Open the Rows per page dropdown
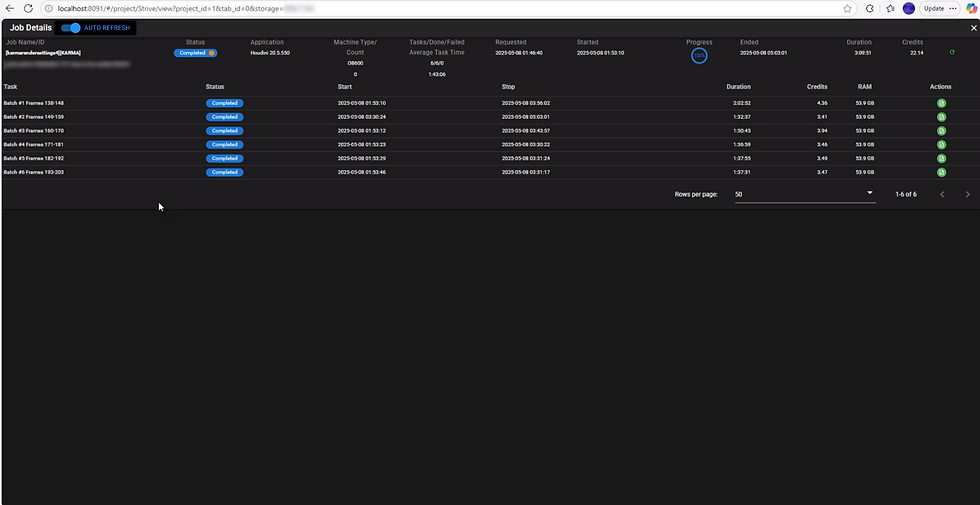980x505 pixels. [x=805, y=194]
